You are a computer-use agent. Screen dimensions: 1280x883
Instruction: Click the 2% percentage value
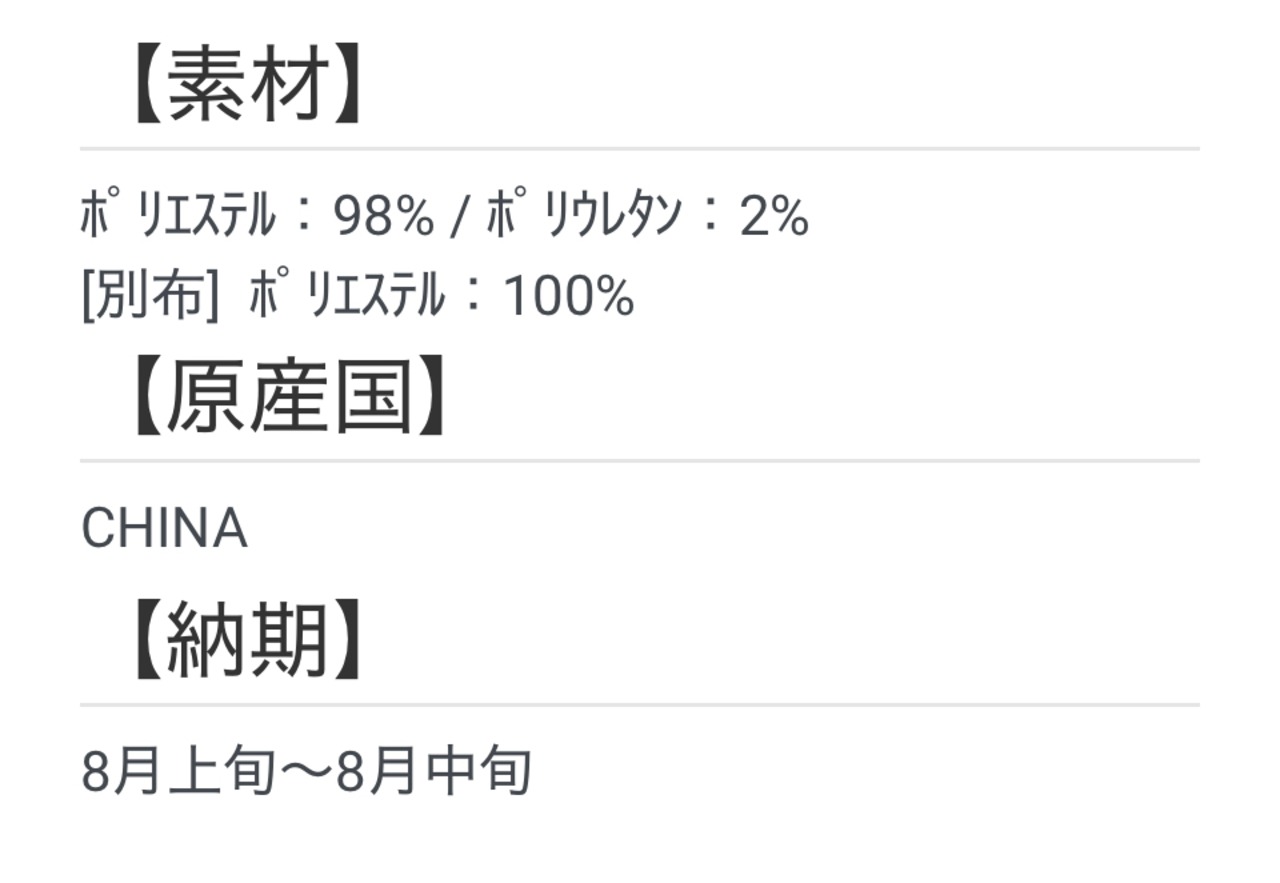(774, 217)
